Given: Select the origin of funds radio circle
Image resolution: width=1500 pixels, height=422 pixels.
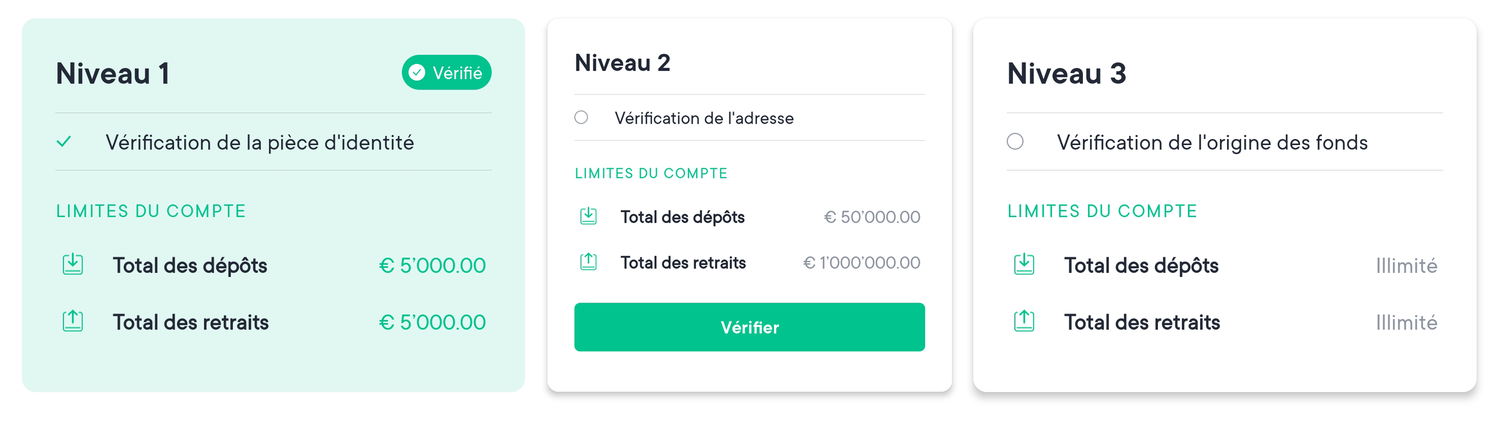Looking at the screenshot, I should pos(1015,141).
